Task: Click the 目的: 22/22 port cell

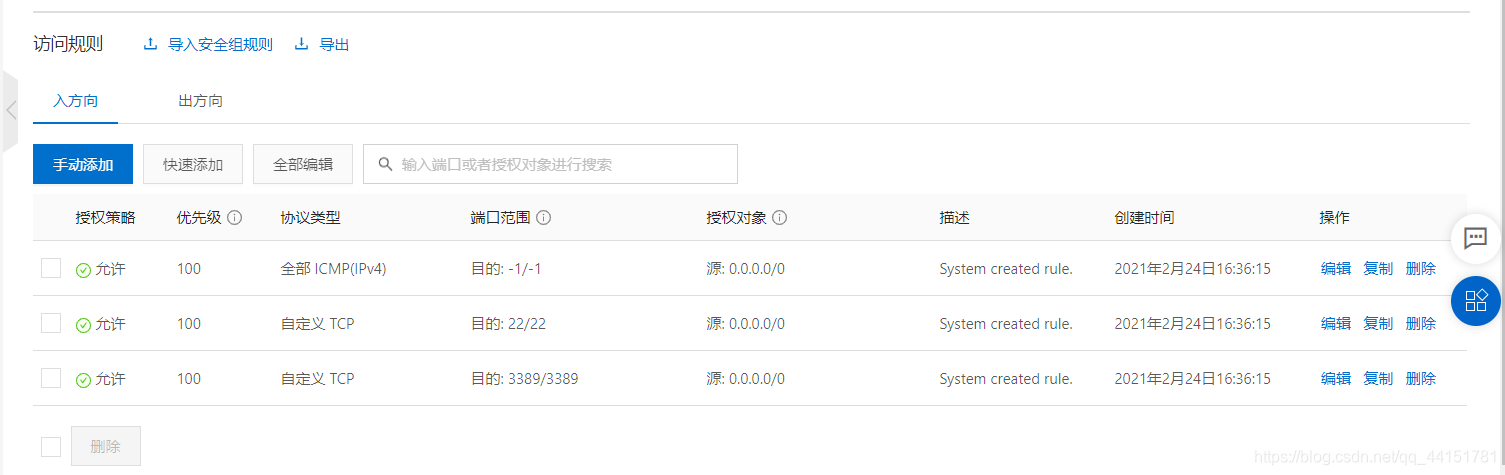Action: point(508,323)
